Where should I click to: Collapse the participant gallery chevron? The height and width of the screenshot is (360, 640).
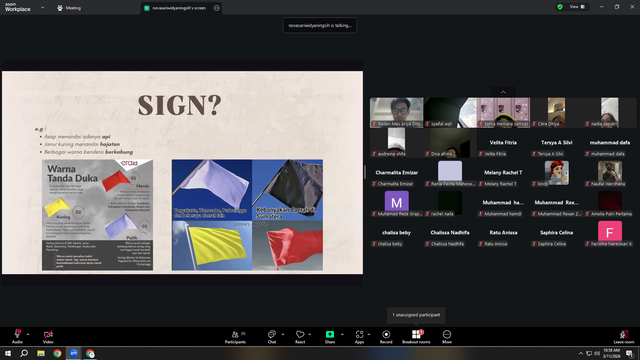pyautogui.click(x=503, y=92)
